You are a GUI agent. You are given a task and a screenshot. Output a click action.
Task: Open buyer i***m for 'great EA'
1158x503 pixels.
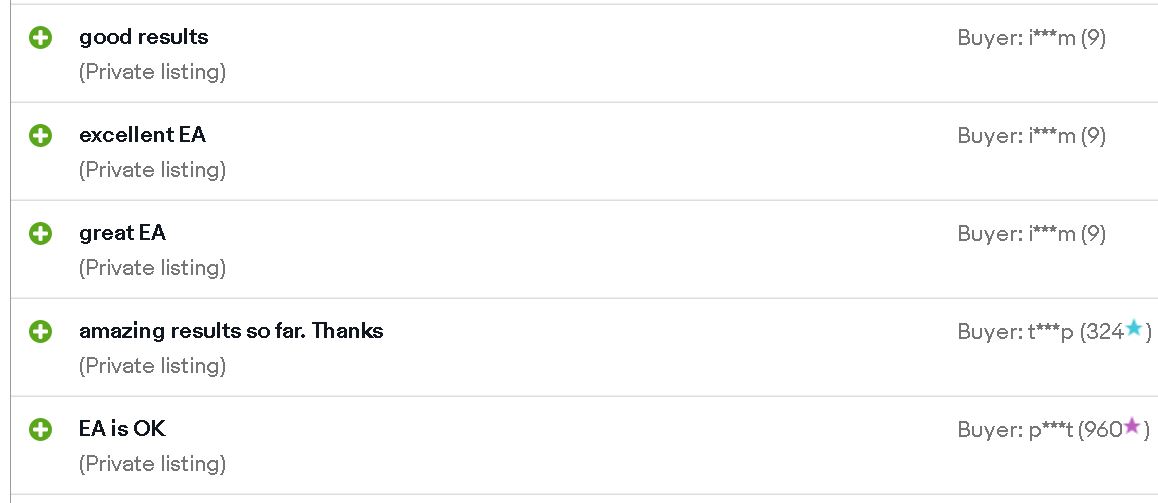tap(1032, 234)
